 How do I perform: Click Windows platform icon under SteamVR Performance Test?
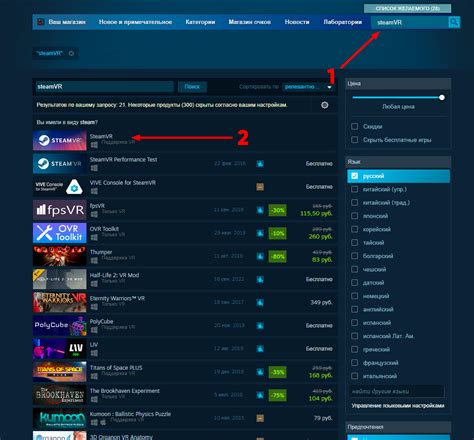point(94,168)
